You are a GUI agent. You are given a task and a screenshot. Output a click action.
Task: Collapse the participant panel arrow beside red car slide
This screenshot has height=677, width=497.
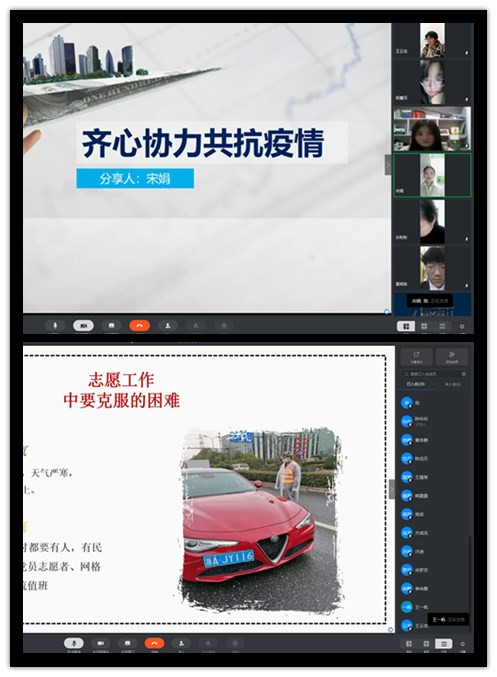pos(392,489)
